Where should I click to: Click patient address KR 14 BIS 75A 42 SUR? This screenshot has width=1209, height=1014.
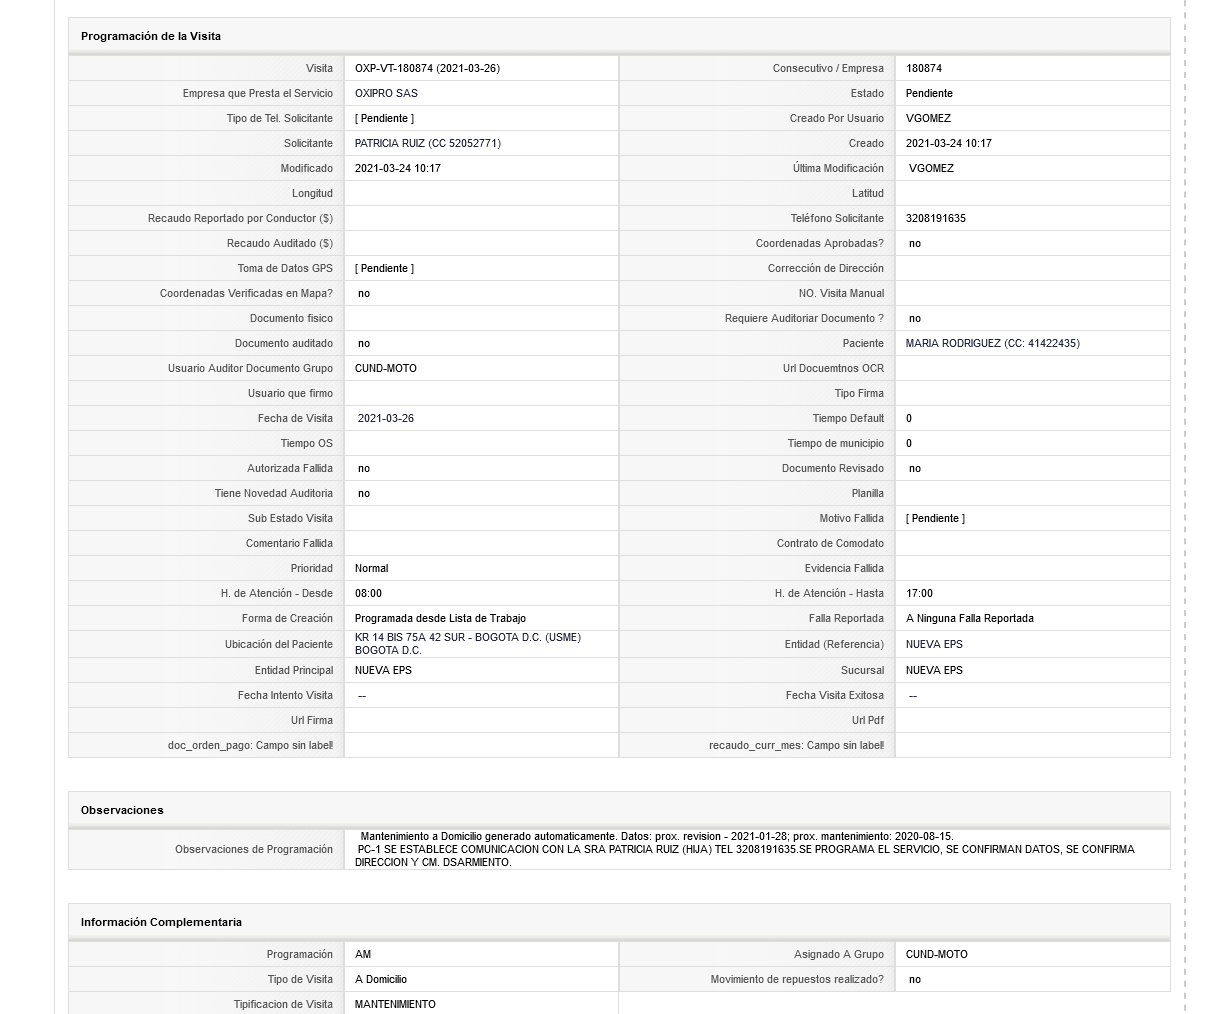coord(412,637)
